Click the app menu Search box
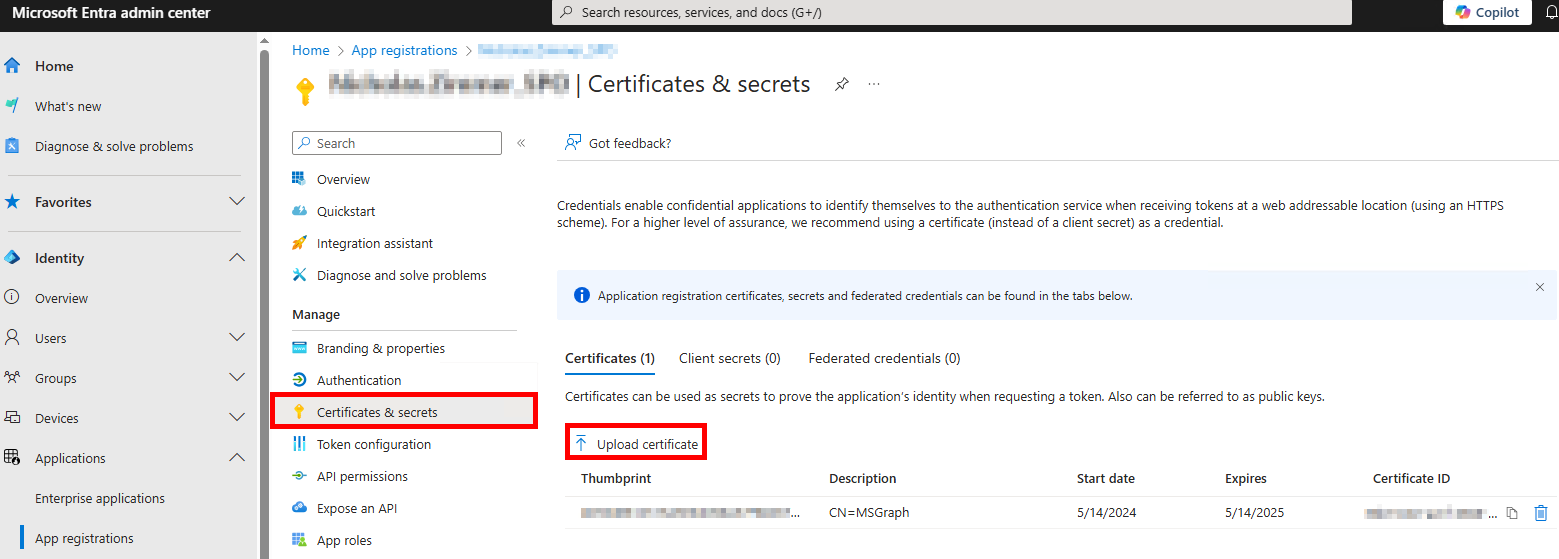The image size is (1559, 559). 397,143
